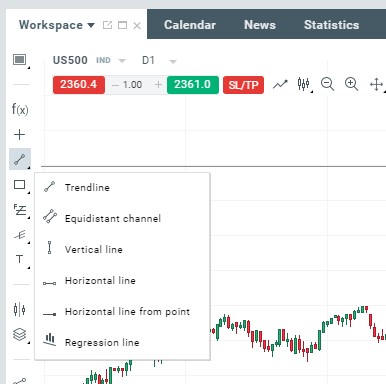The height and width of the screenshot is (384, 386).
Task: Open the D1 timeframe dropdown
Action: click(173, 61)
